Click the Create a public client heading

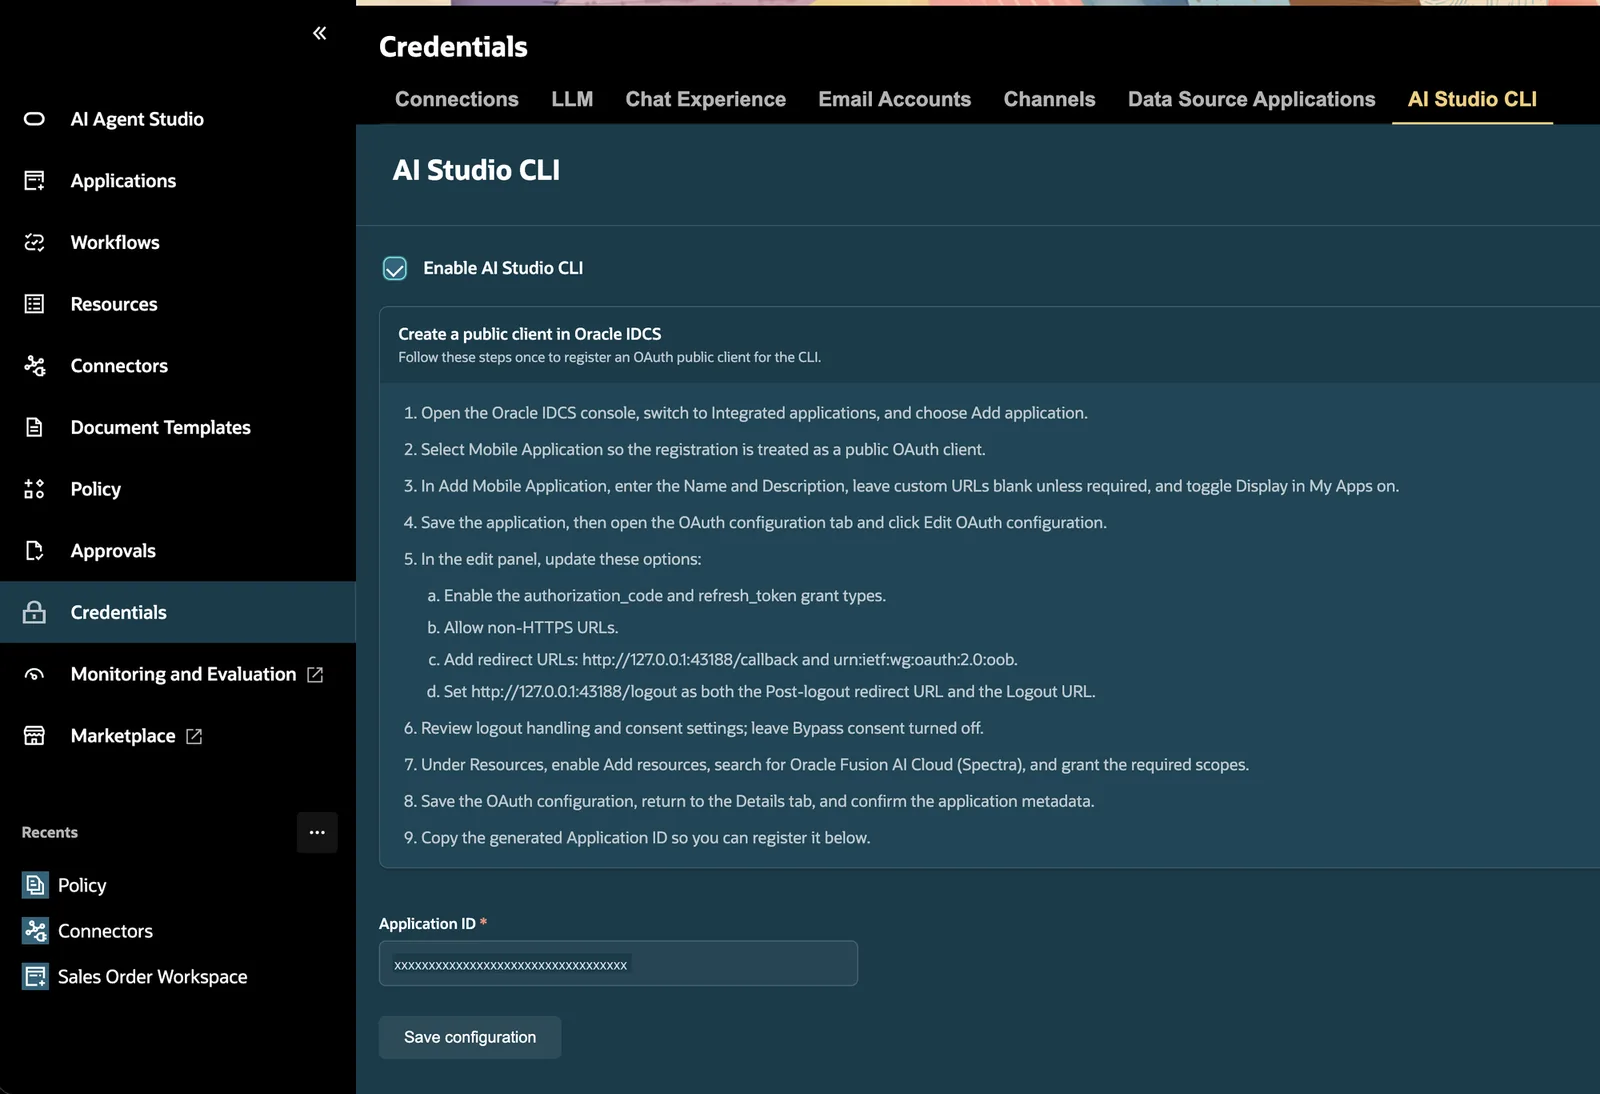(x=530, y=334)
